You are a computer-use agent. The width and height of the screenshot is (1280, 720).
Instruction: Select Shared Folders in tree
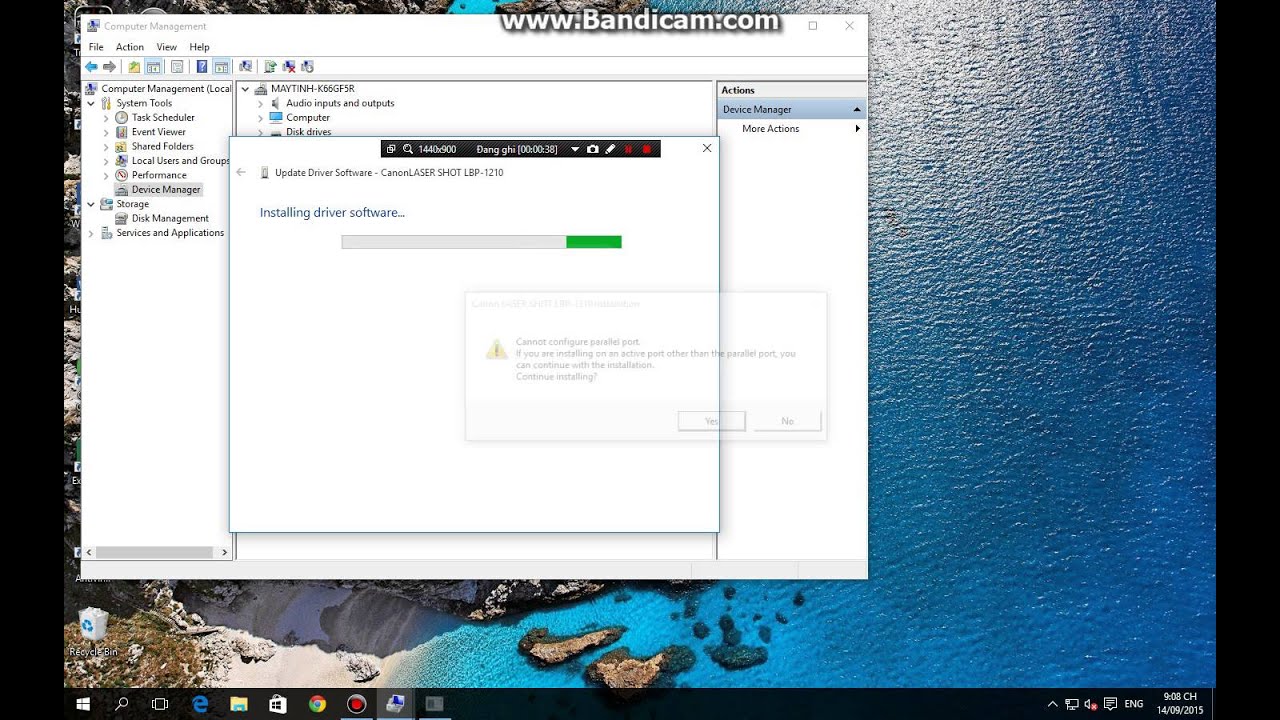163,146
